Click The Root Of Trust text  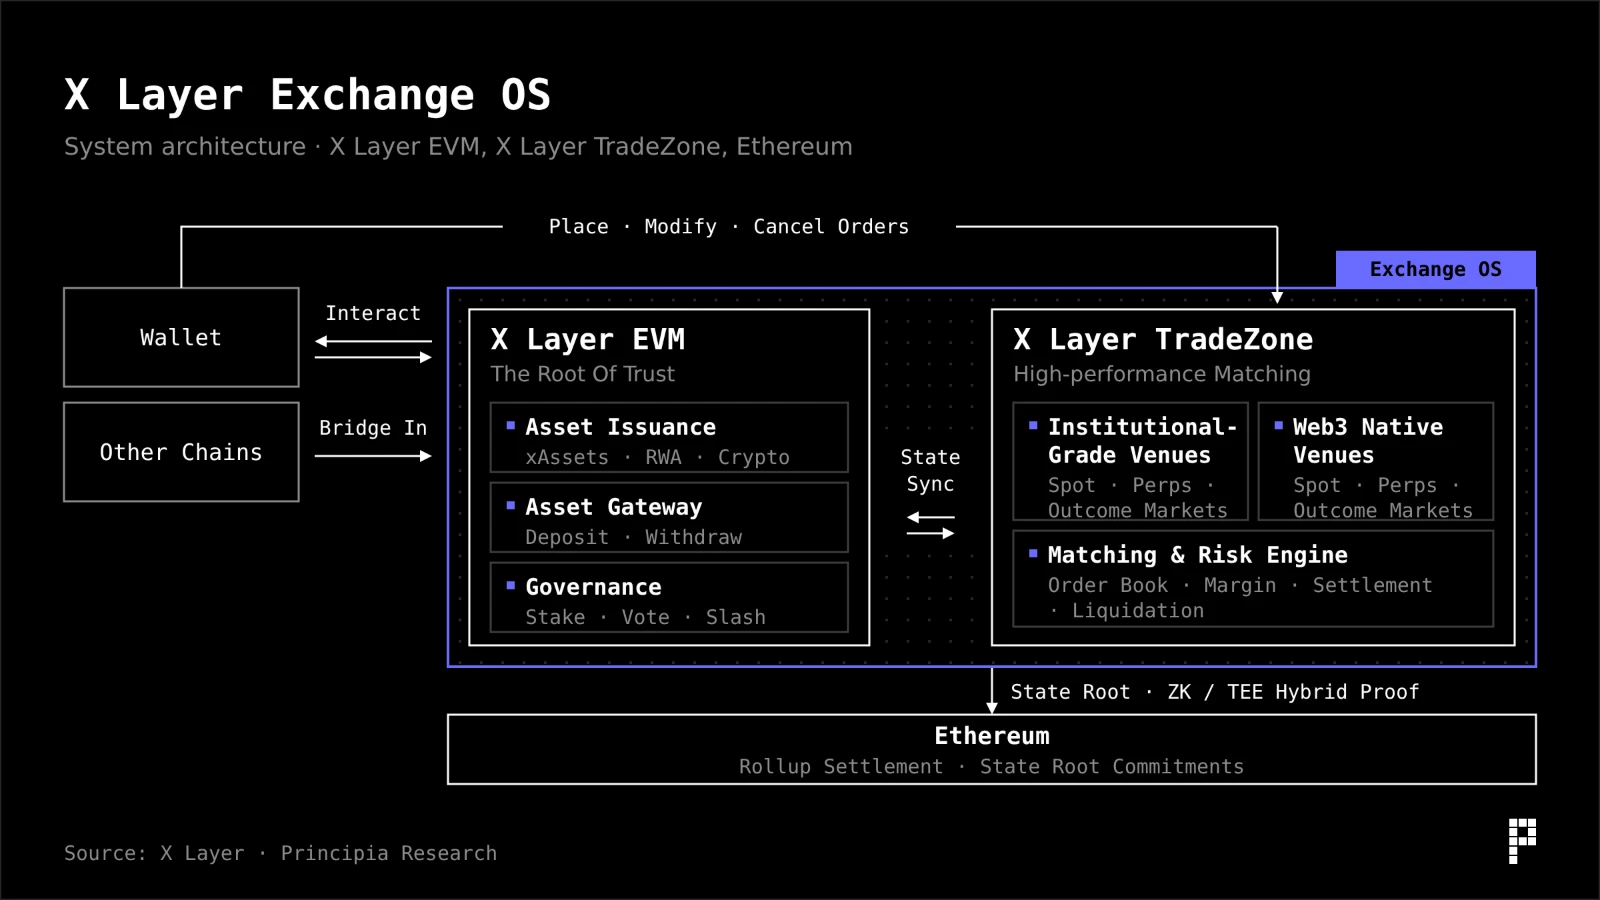point(583,374)
